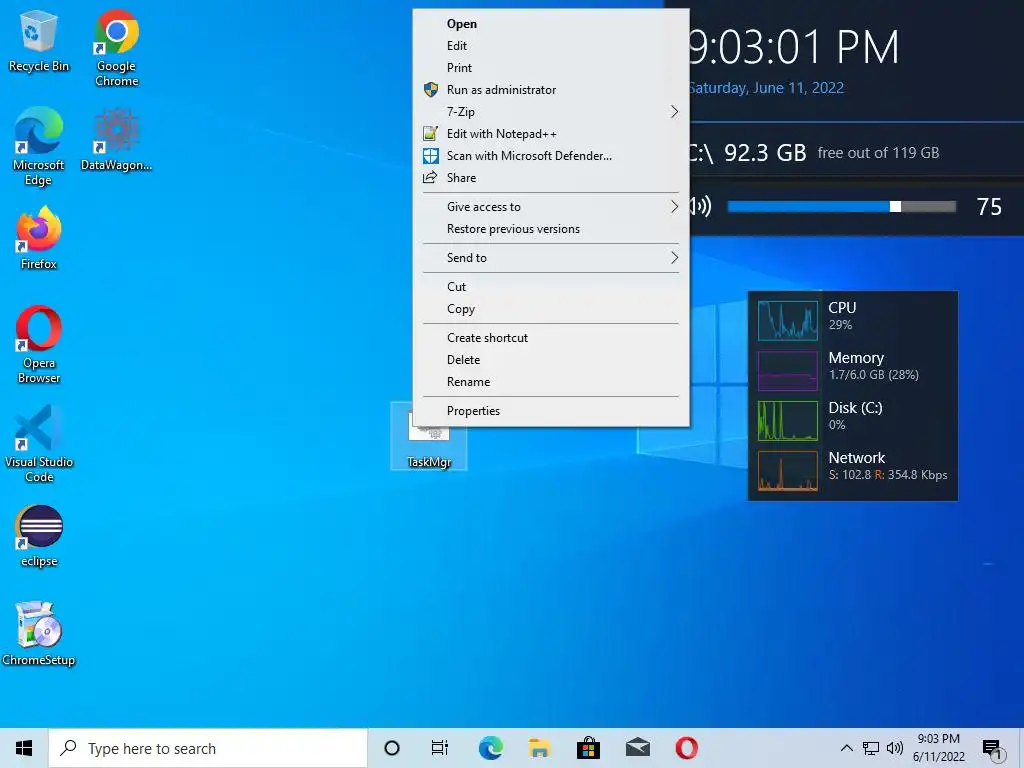Select Create shortcut
Screen dimensions: 1024x768
[x=551, y=338]
